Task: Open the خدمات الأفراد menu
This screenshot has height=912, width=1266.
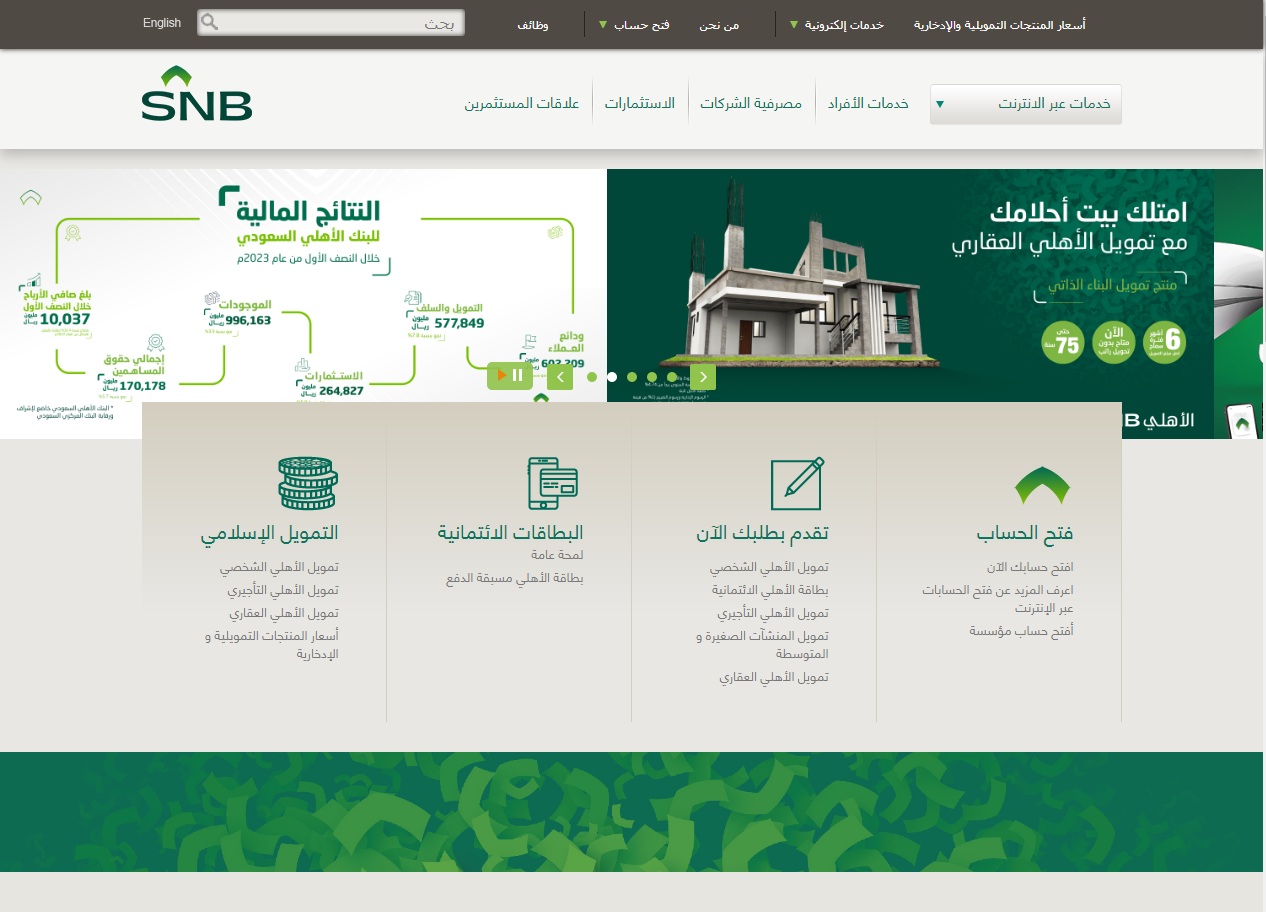Action: pos(868,104)
